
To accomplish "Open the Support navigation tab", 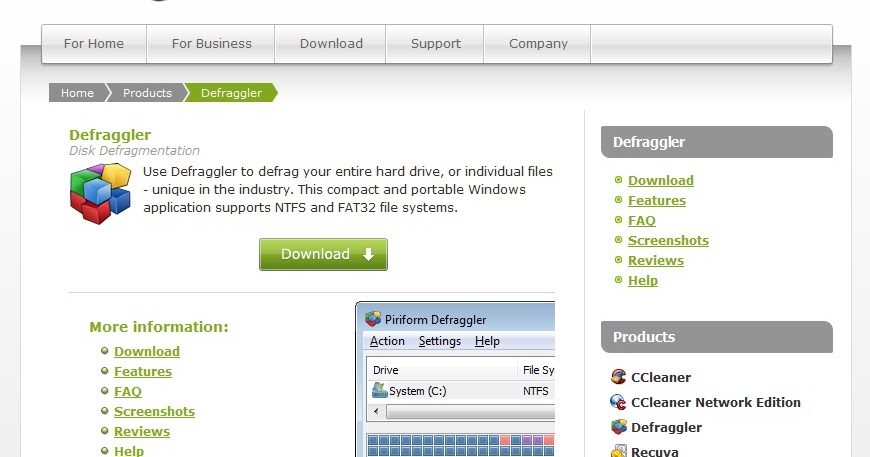I will click(x=436, y=44).
